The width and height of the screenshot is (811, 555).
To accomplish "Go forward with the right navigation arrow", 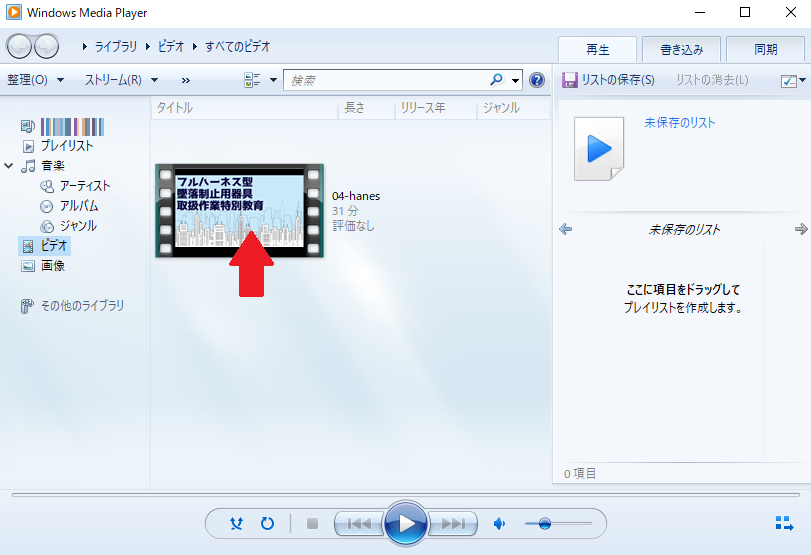I will (x=47, y=47).
